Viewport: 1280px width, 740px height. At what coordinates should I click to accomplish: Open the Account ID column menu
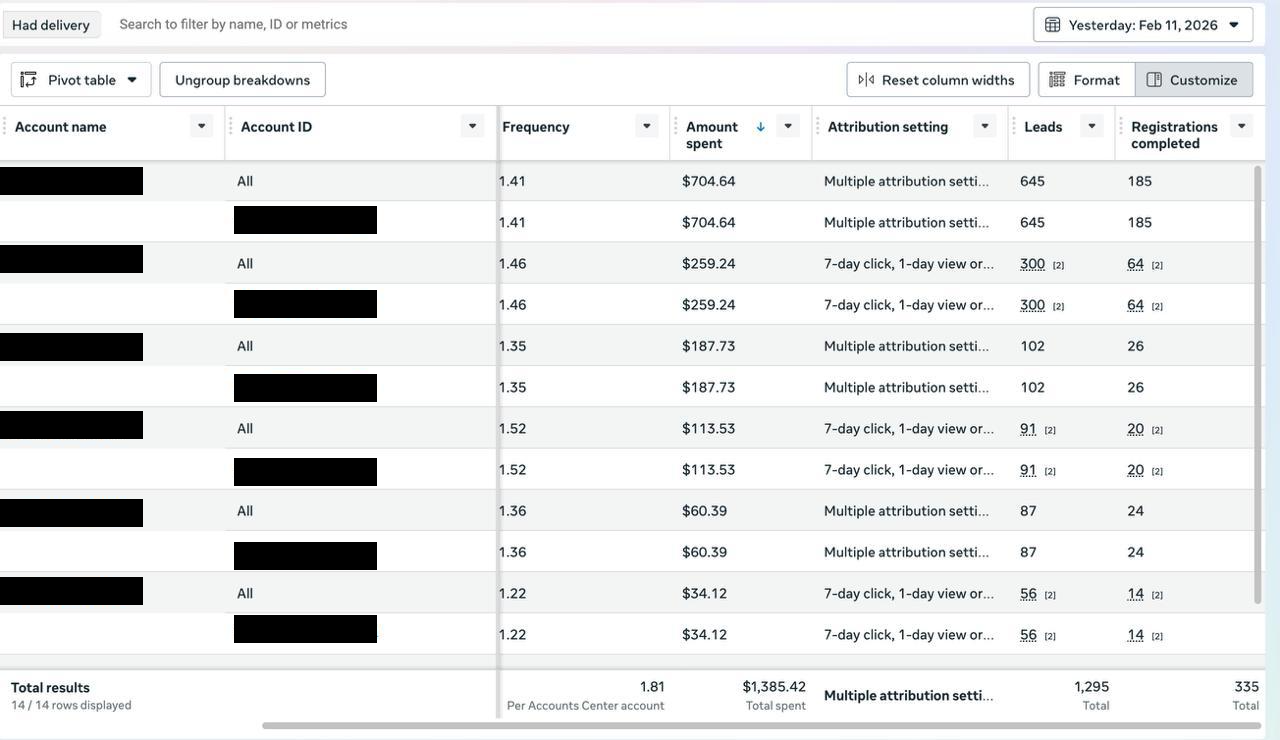(472, 126)
